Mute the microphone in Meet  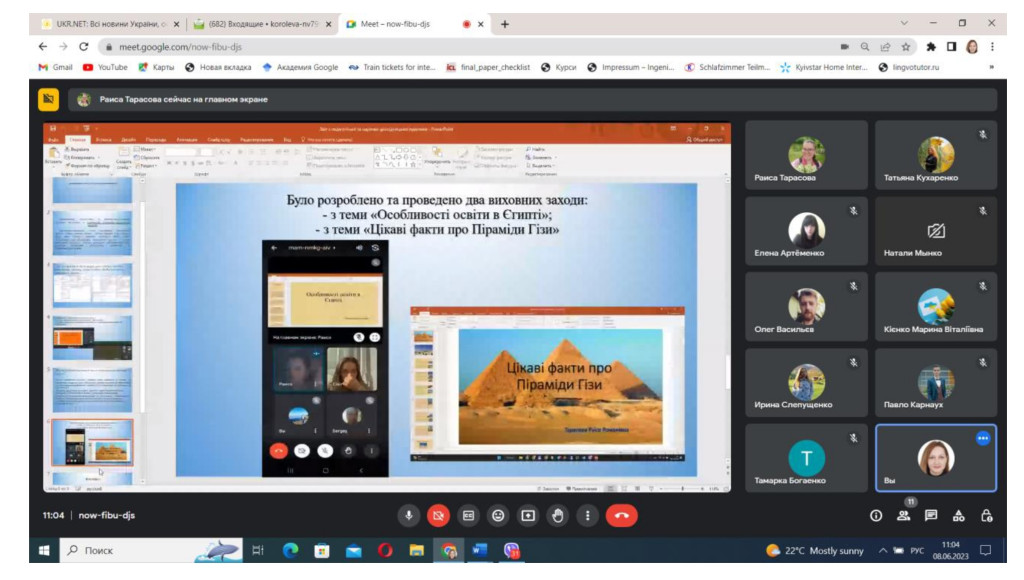408,516
